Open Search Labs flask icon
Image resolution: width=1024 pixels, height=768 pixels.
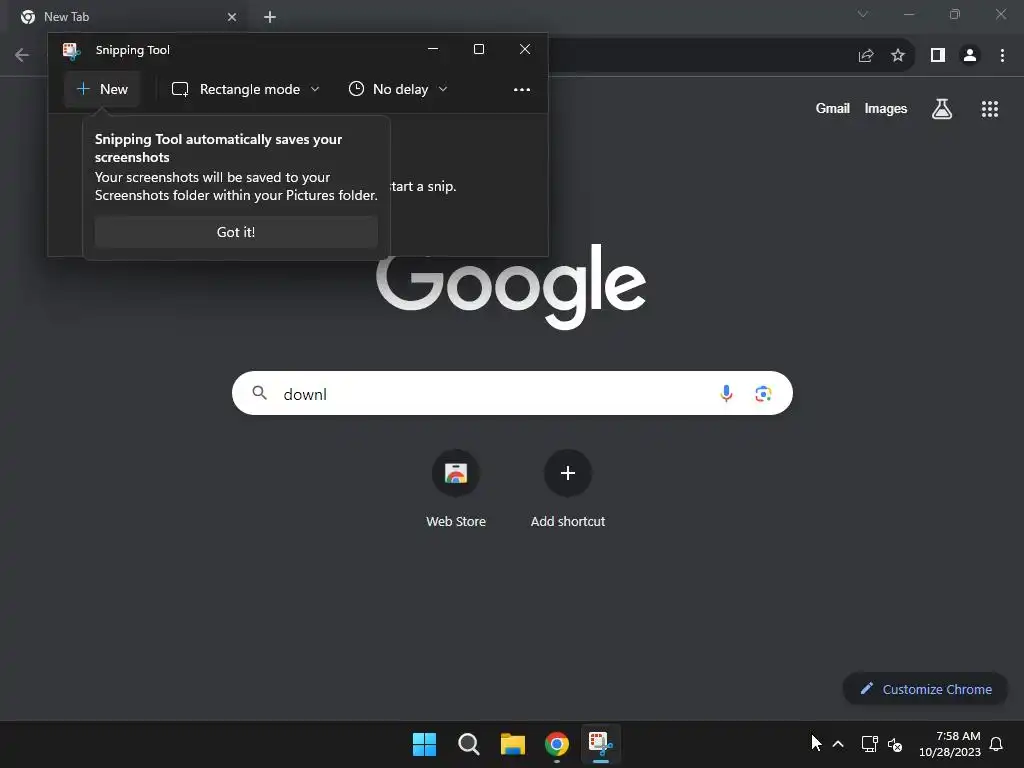[942, 109]
